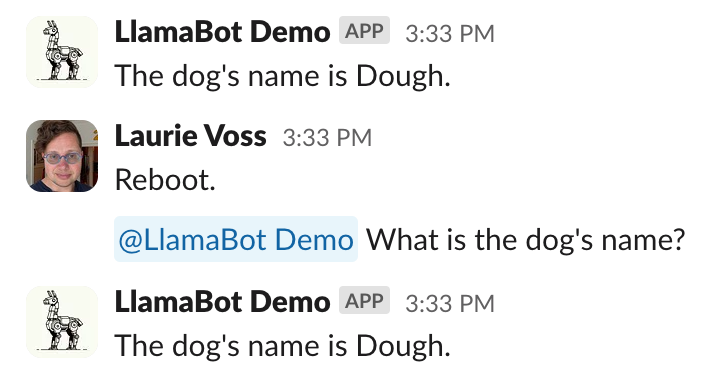Open the LlamaBot avatar on the first message
Viewport: 718px width, 388px height.
[62, 52]
